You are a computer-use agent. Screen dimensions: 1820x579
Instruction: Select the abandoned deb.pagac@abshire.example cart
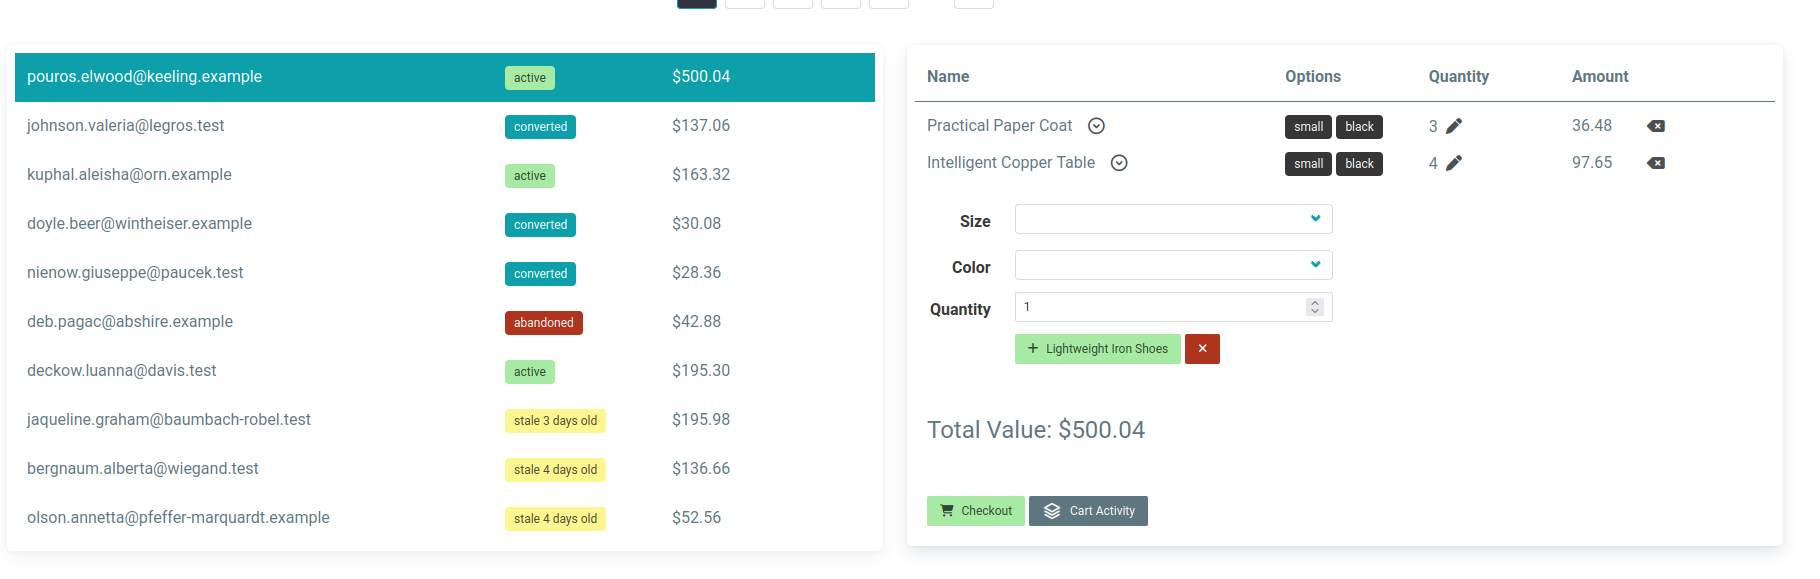point(130,322)
